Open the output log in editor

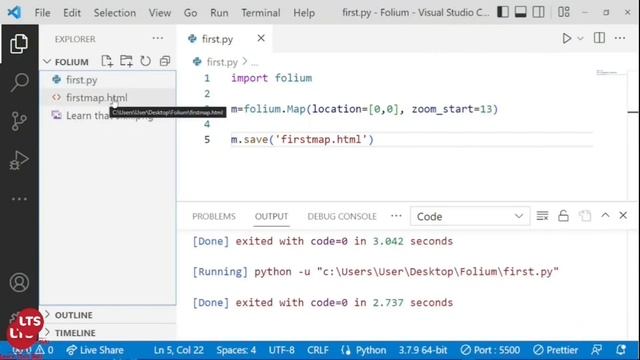click(x=584, y=216)
